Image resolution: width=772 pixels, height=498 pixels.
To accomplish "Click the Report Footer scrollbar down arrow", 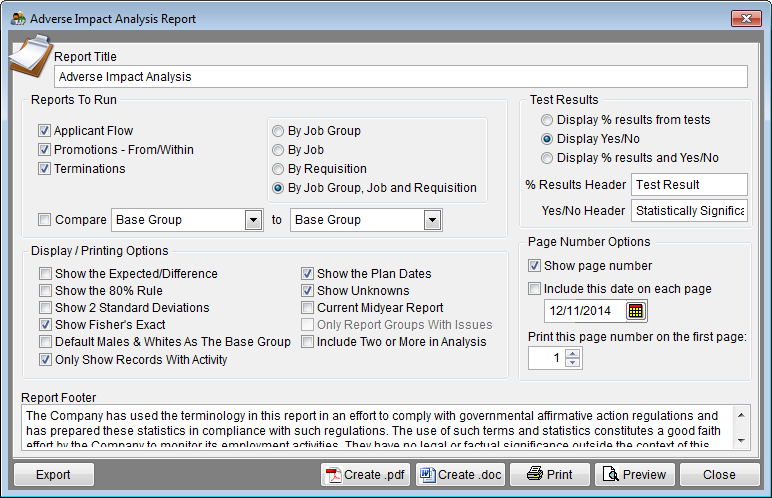I will [x=741, y=441].
